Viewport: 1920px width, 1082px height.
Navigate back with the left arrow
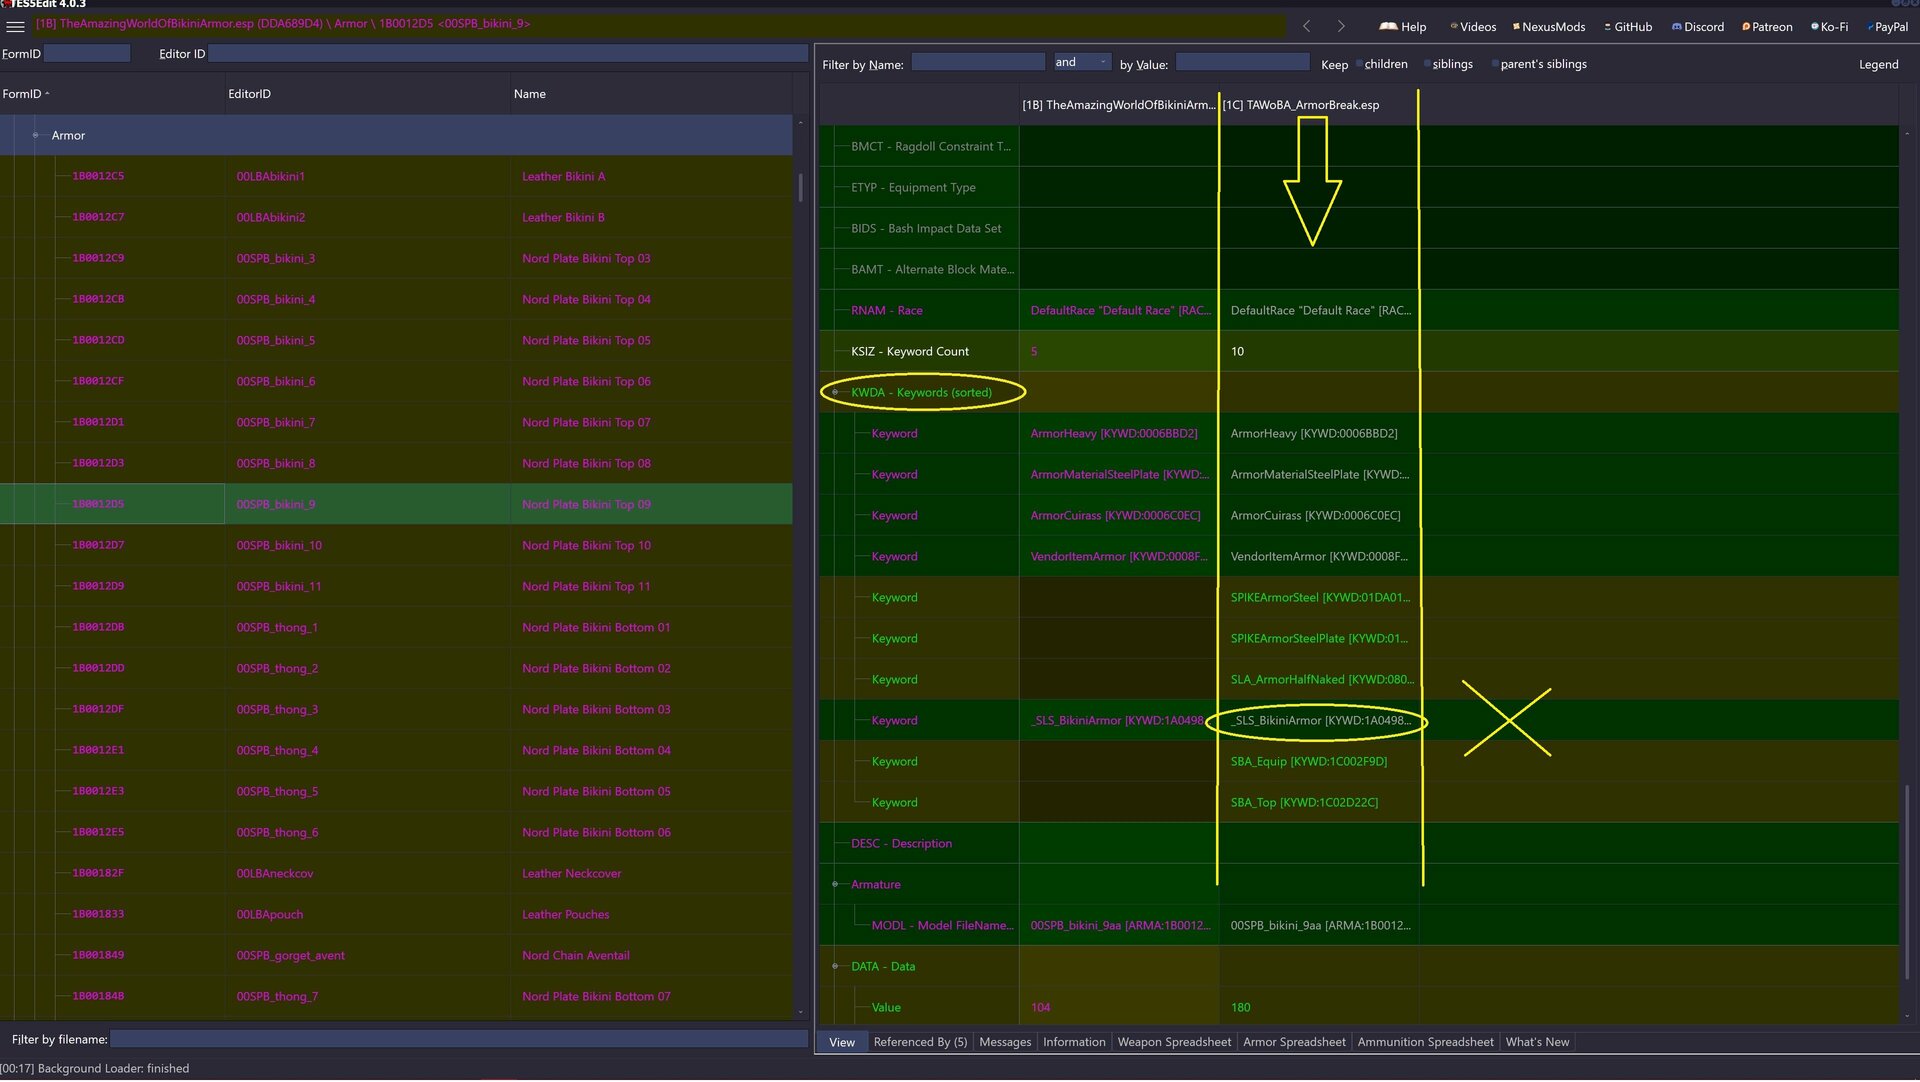pyautogui.click(x=1306, y=26)
